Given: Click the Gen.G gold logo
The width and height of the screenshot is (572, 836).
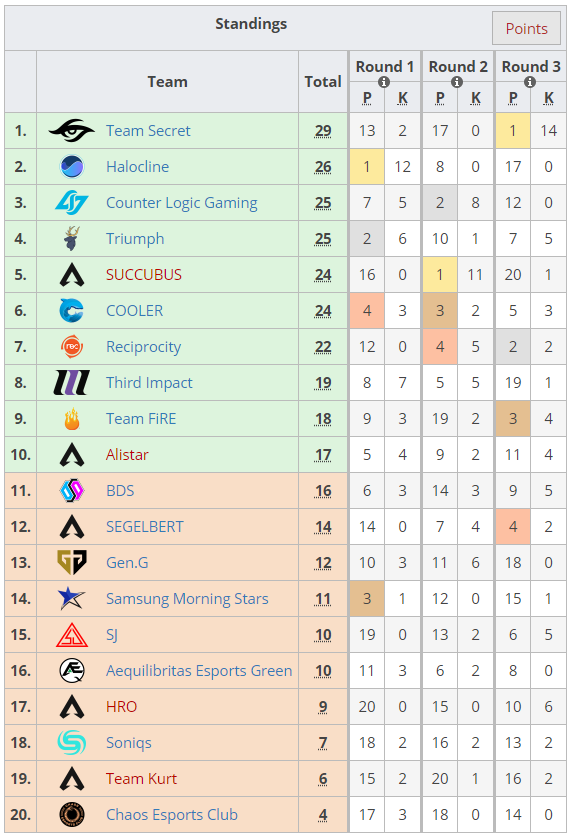Looking at the screenshot, I should click(71, 562).
